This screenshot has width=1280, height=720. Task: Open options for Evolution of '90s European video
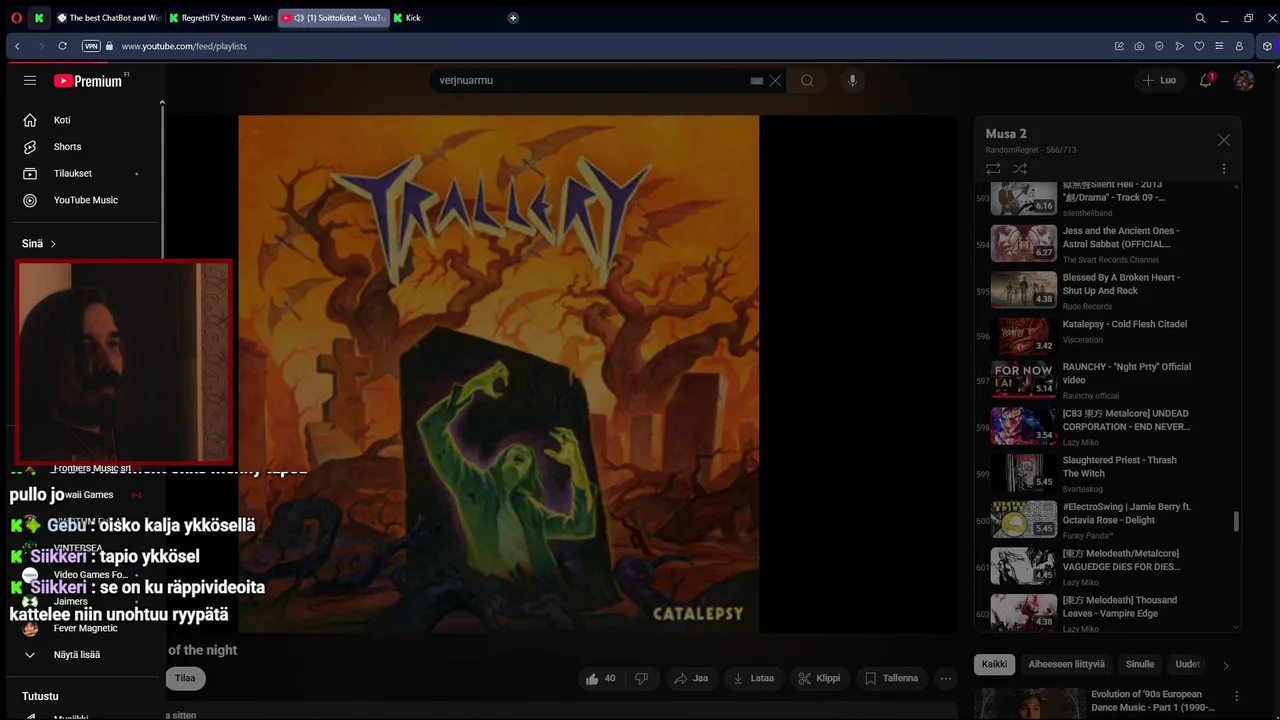[1236, 696]
